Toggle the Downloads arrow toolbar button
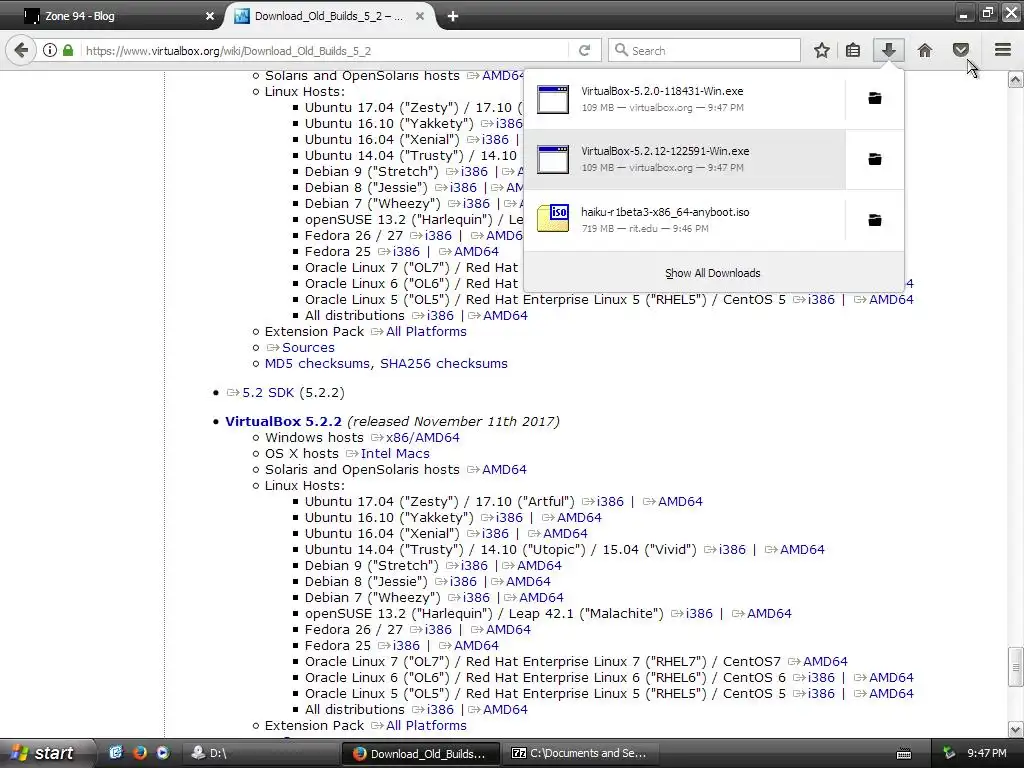This screenshot has height=768, width=1024. (888, 50)
